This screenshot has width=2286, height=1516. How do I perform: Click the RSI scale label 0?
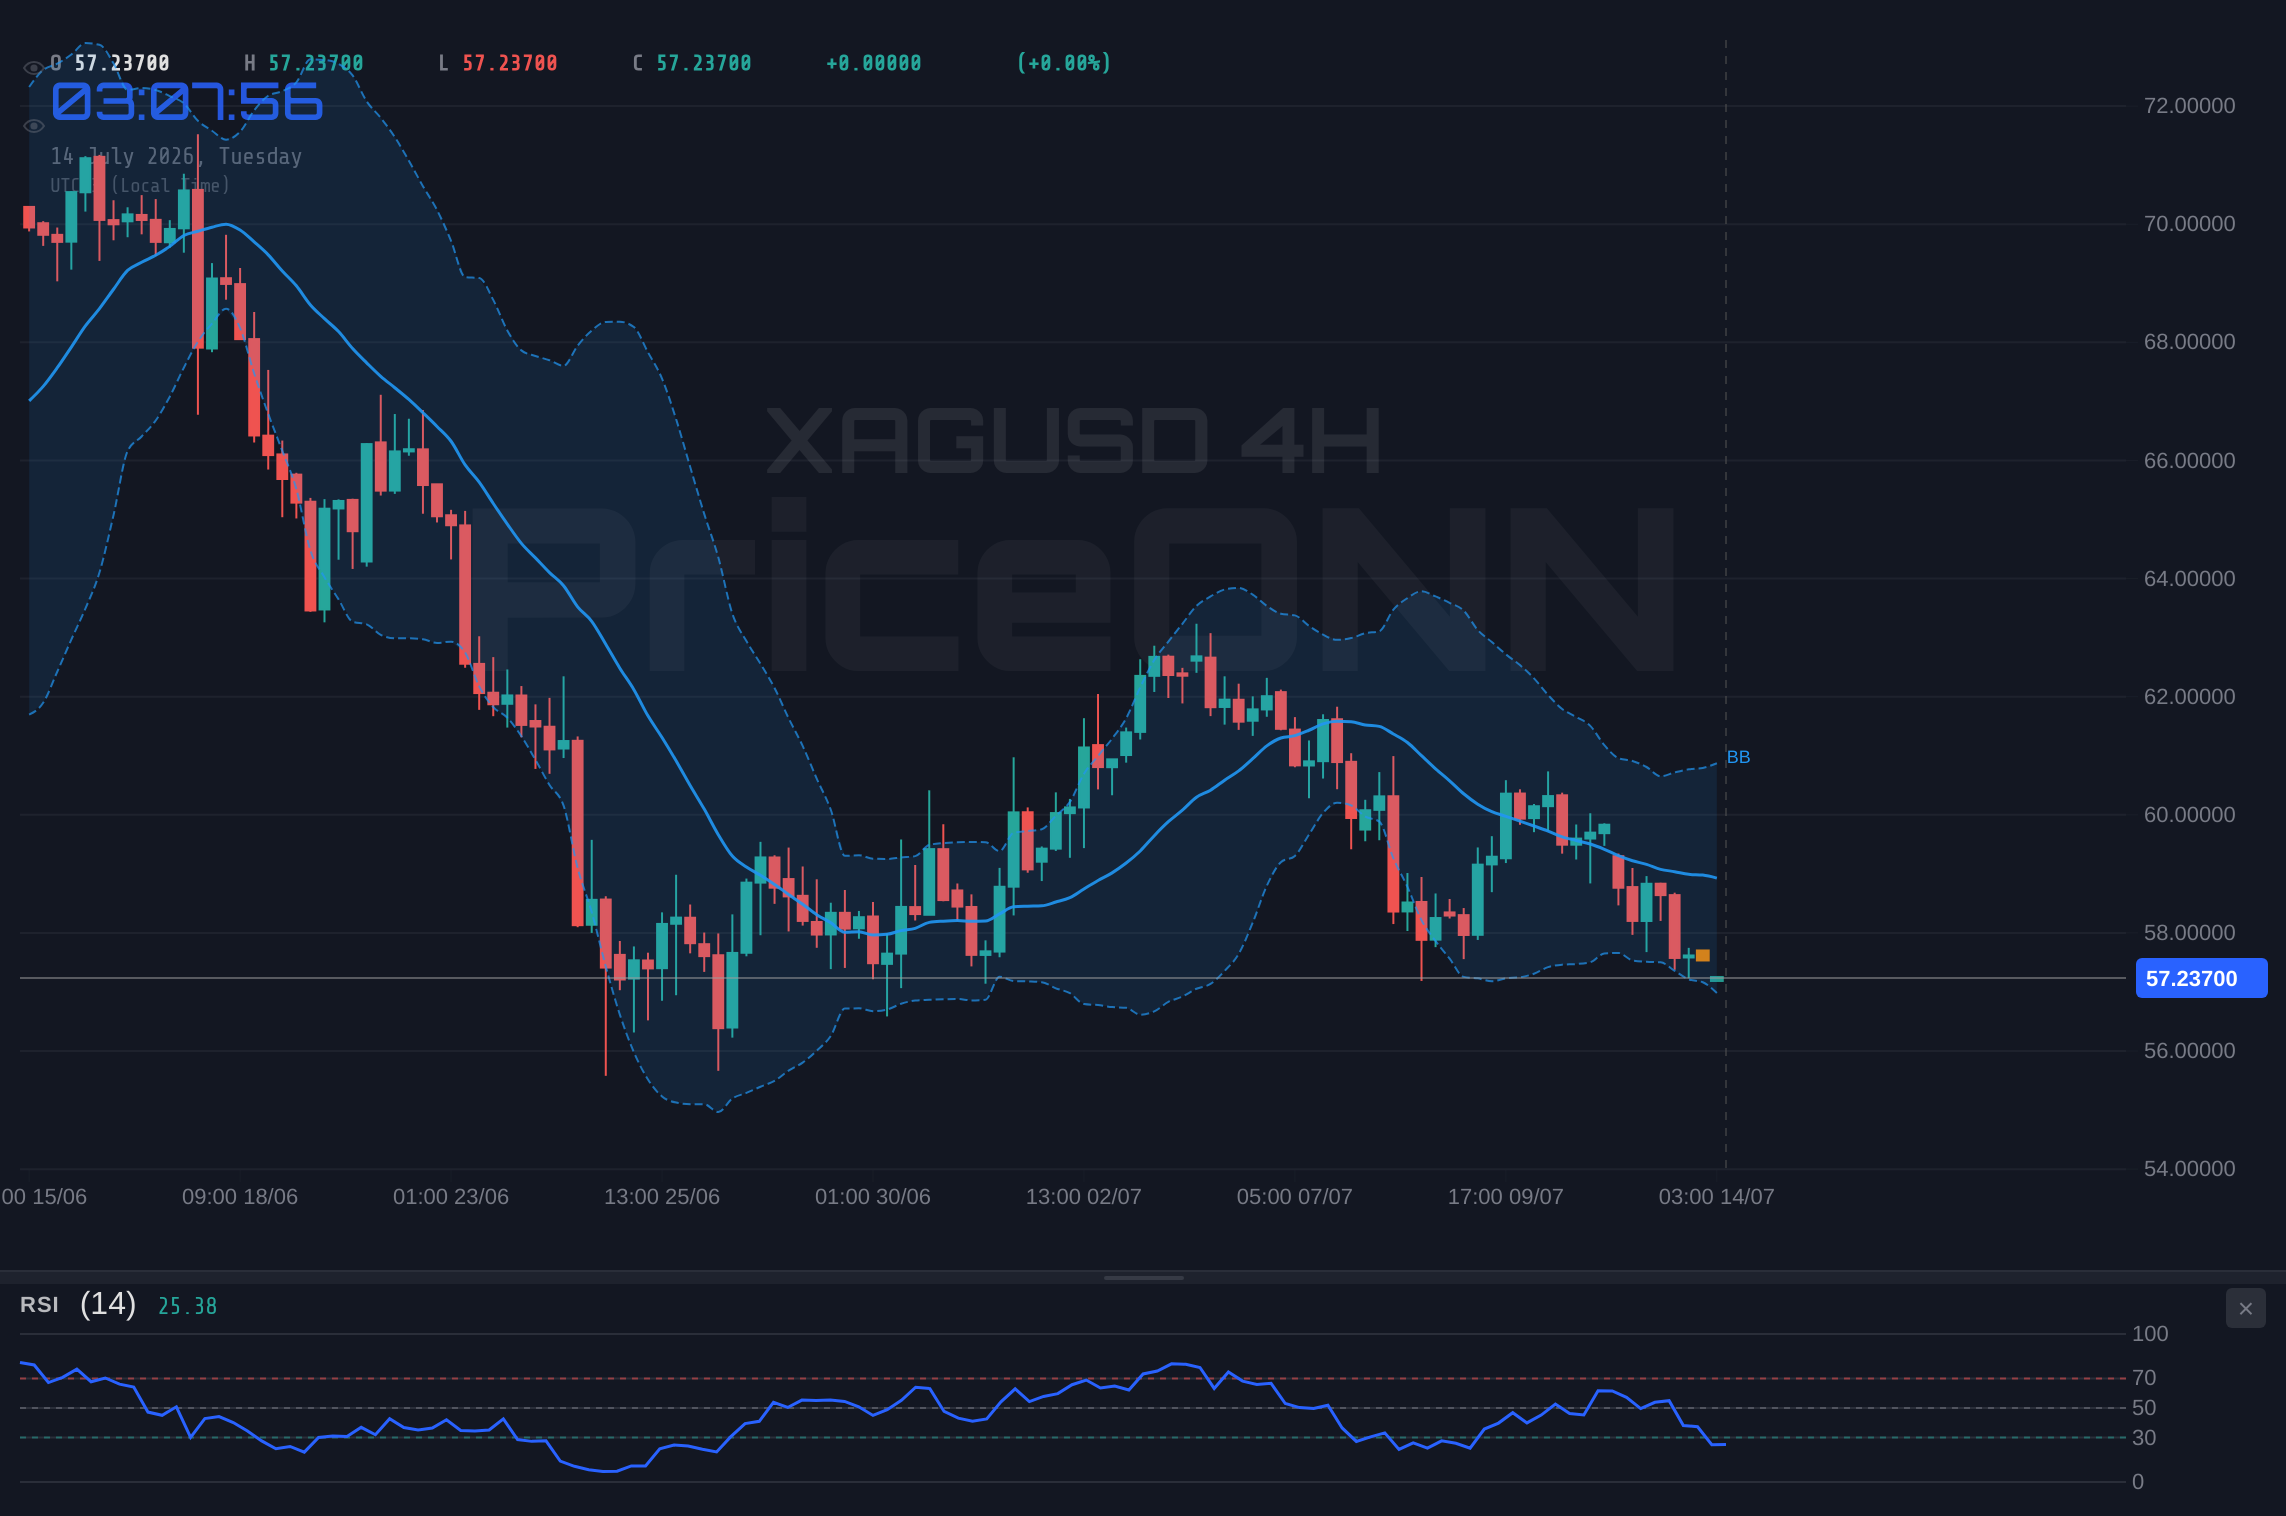point(2138,1482)
